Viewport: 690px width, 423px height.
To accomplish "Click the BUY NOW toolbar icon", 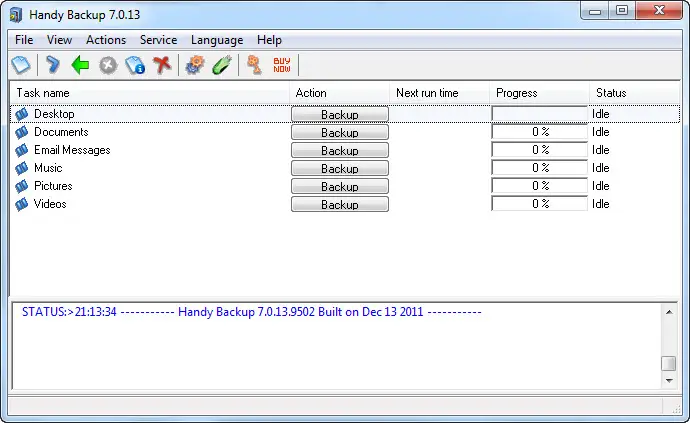I will click(282, 65).
